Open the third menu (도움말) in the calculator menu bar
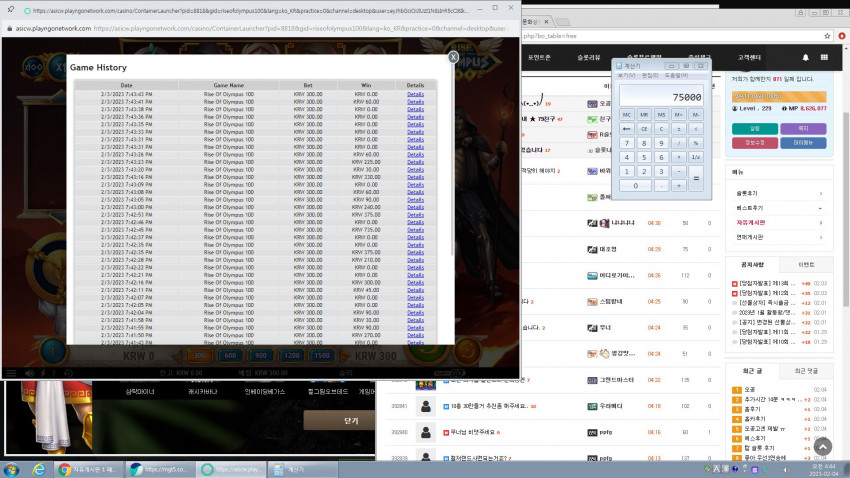 click(676, 75)
